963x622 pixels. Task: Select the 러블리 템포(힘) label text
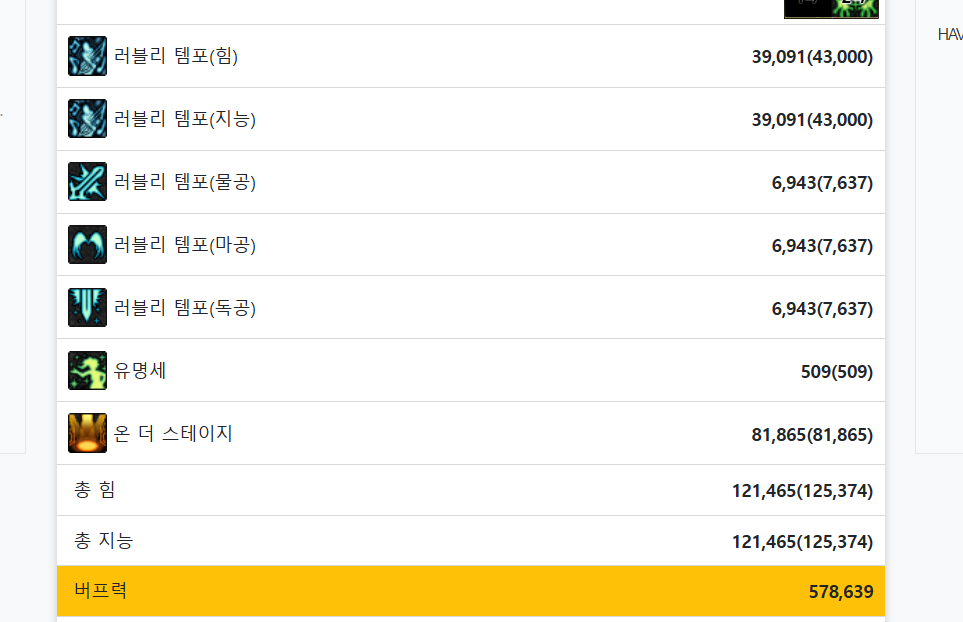coord(176,56)
